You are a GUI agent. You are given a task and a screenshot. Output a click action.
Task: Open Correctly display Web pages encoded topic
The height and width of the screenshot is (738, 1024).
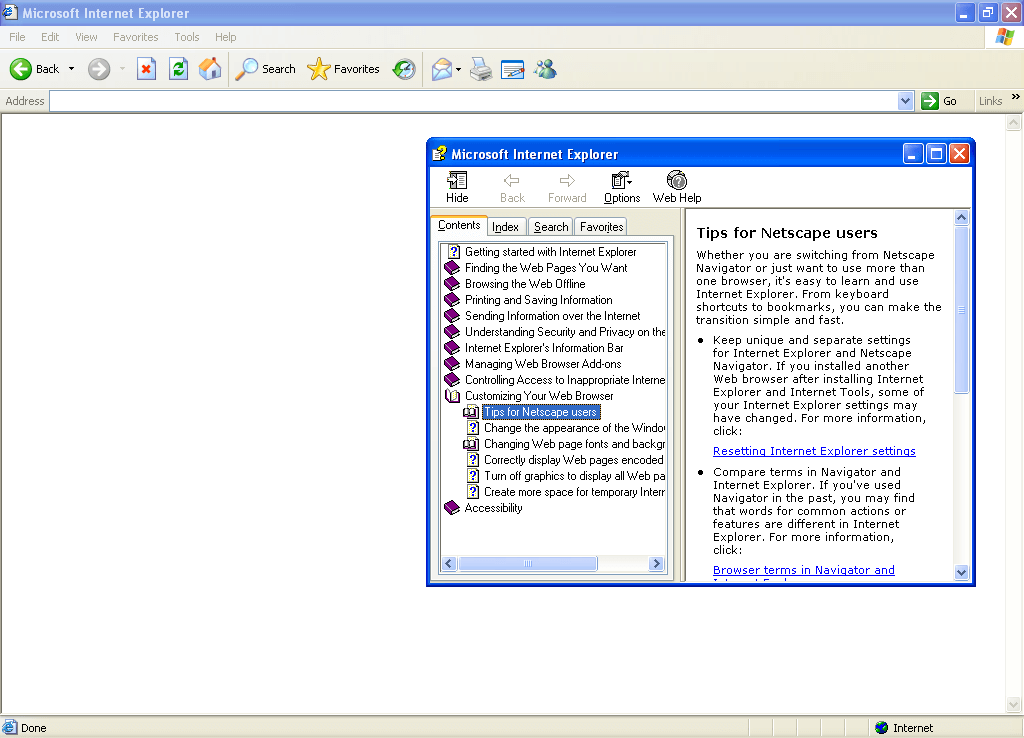pos(573,460)
